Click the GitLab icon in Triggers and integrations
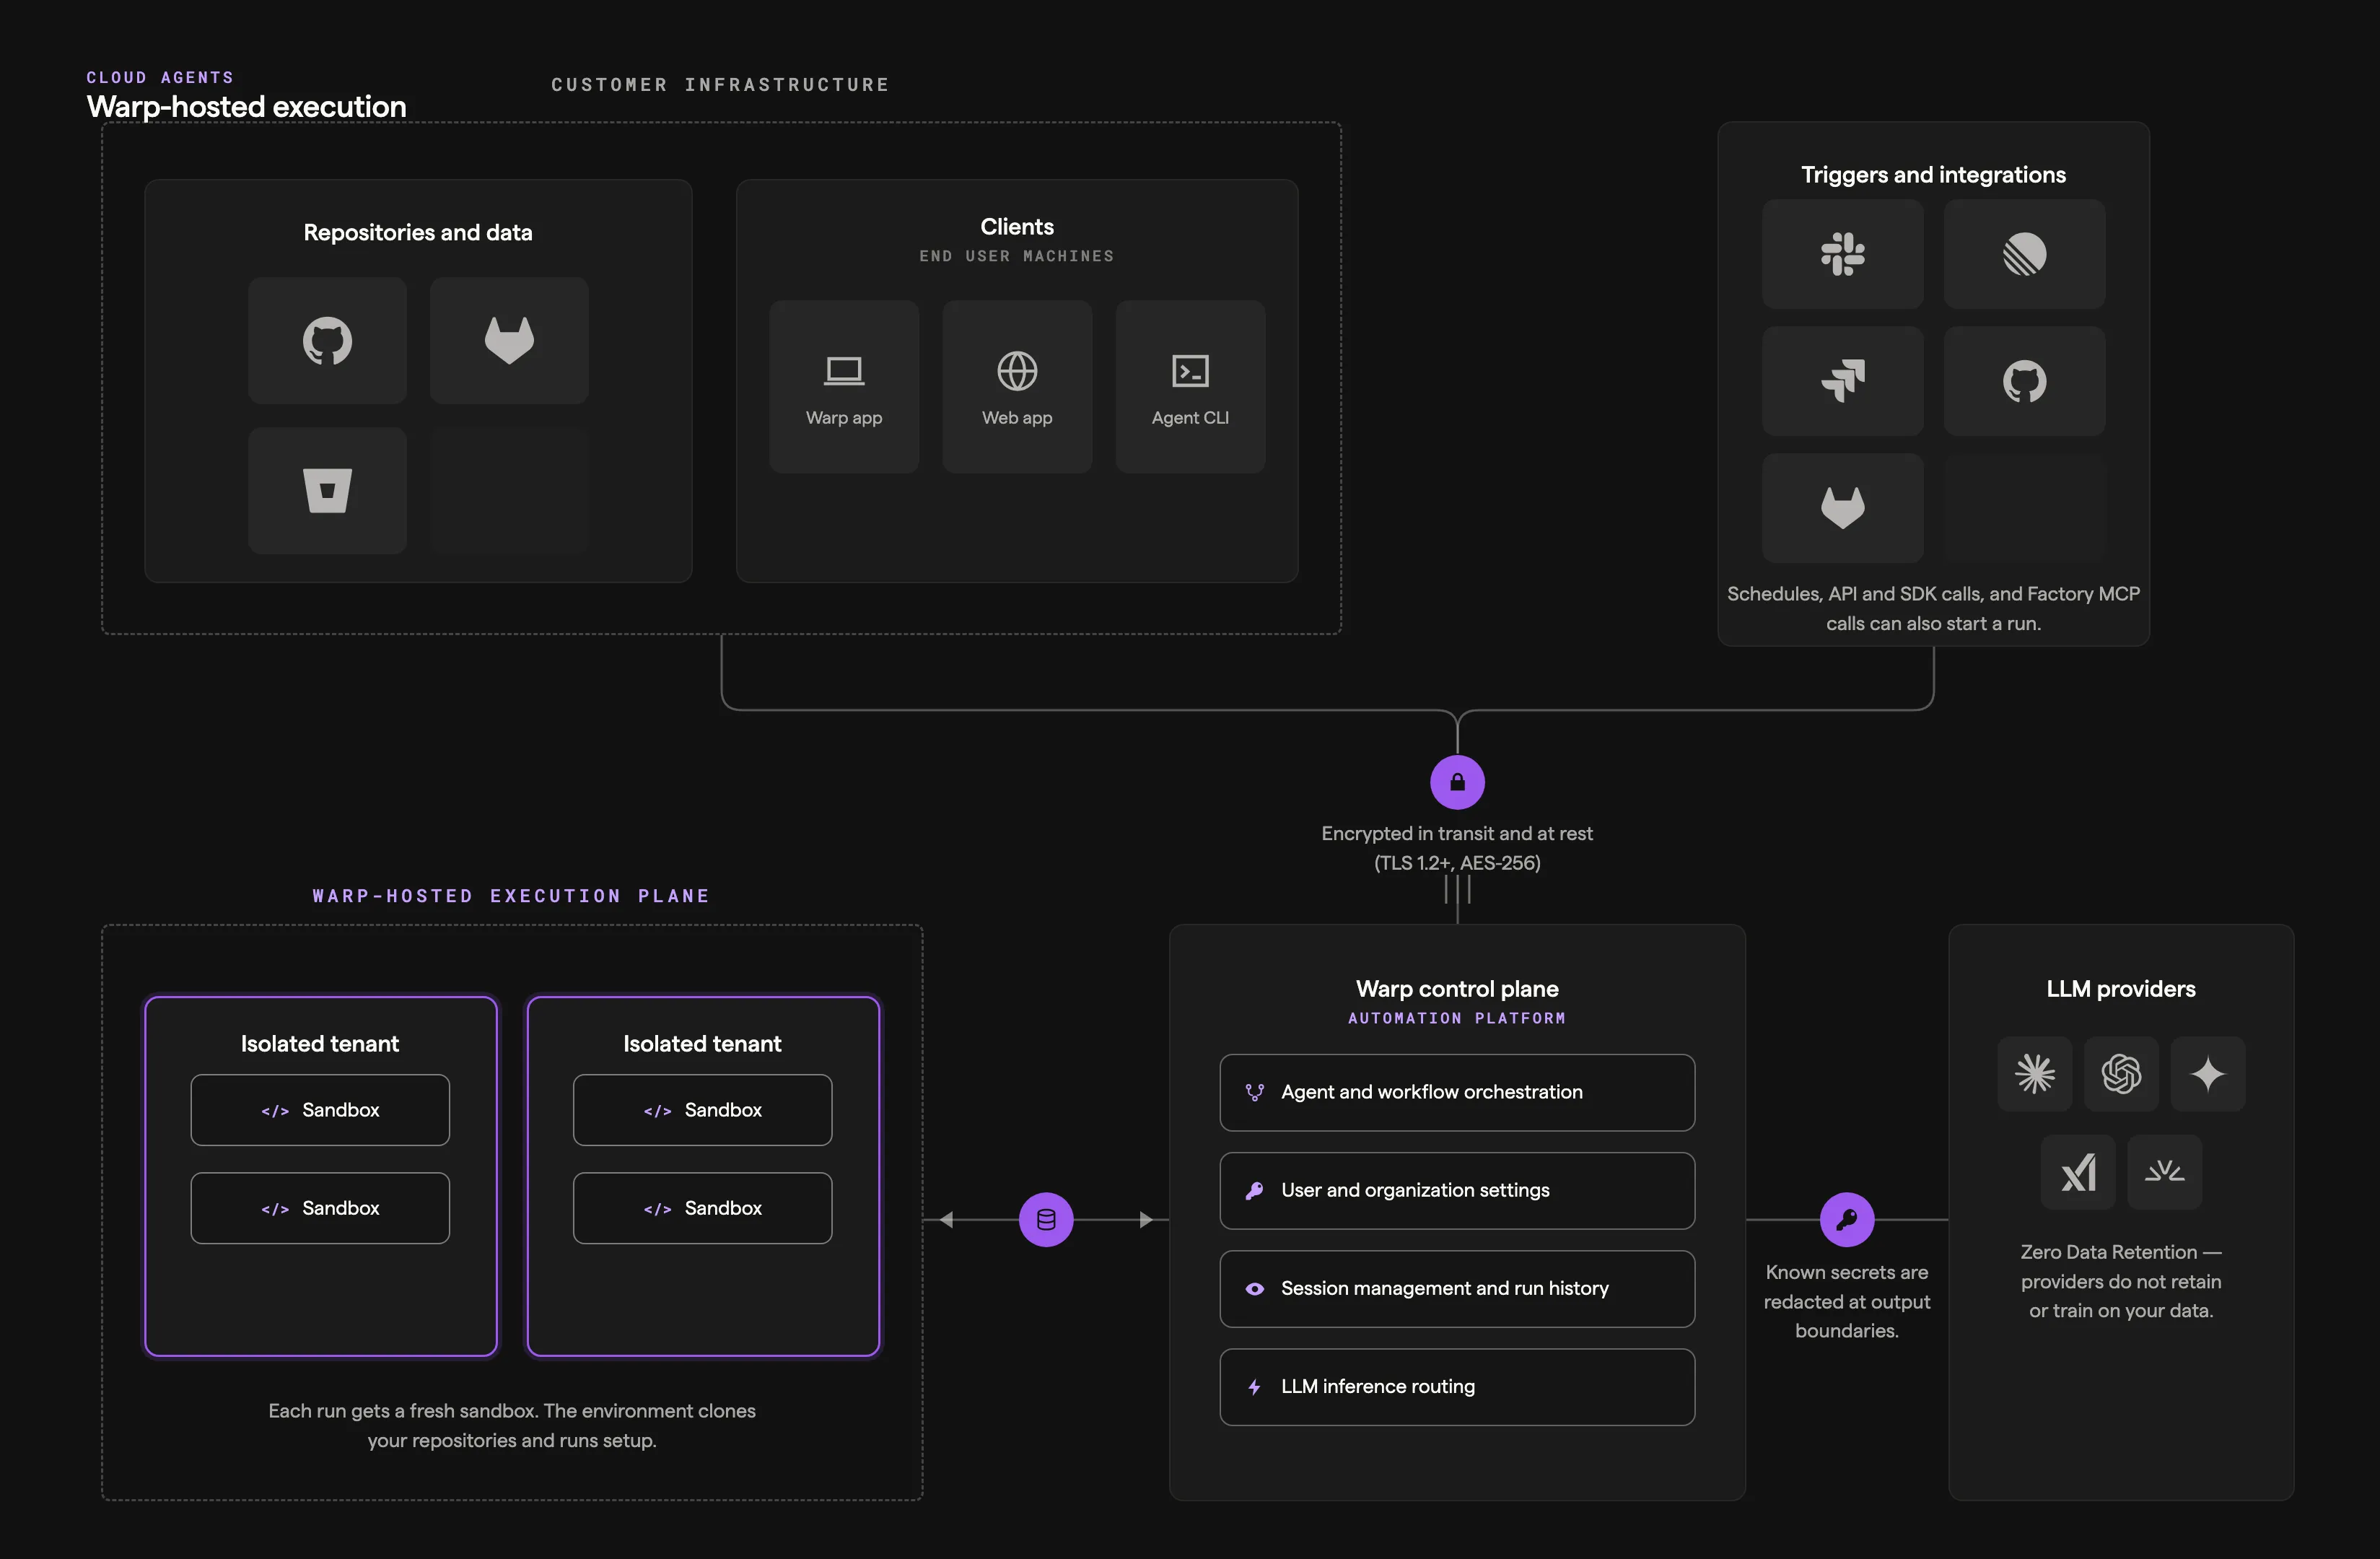2380x1559 pixels. click(1842, 508)
